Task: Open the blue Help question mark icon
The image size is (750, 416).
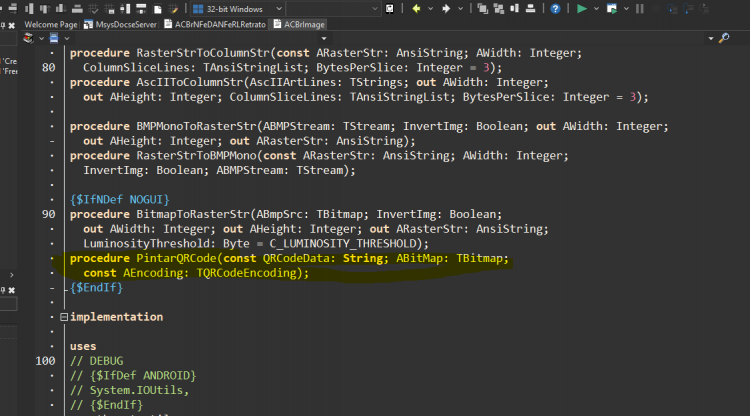Action: [x=555, y=9]
